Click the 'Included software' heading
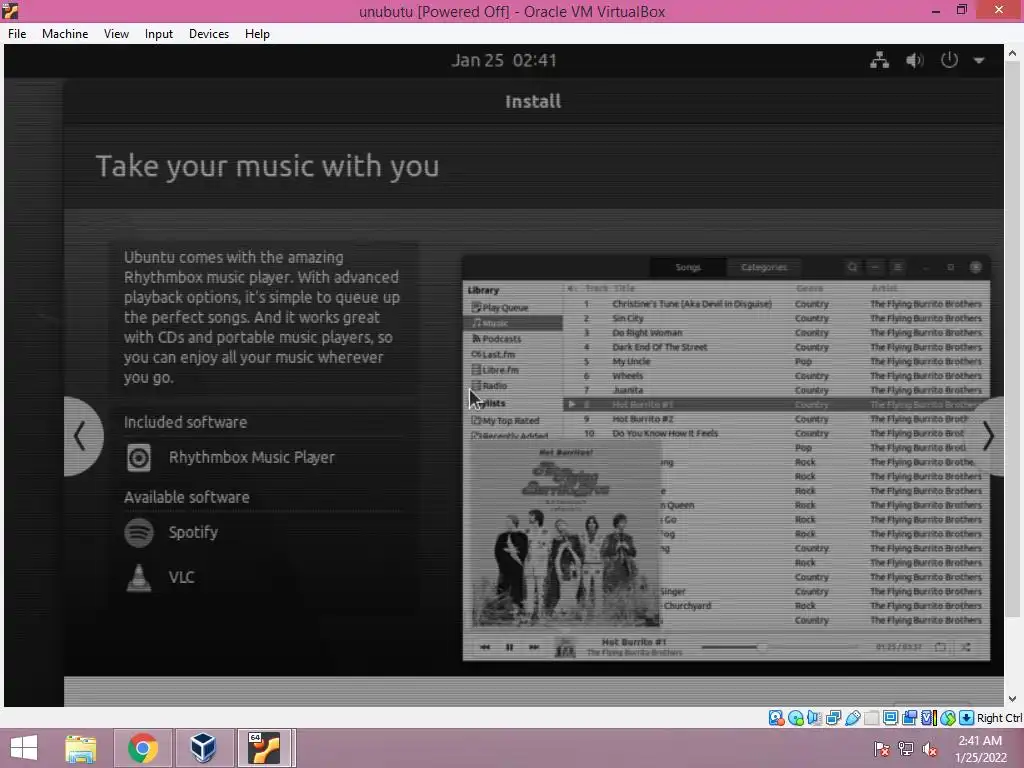The width and height of the screenshot is (1024, 768). [x=185, y=422]
